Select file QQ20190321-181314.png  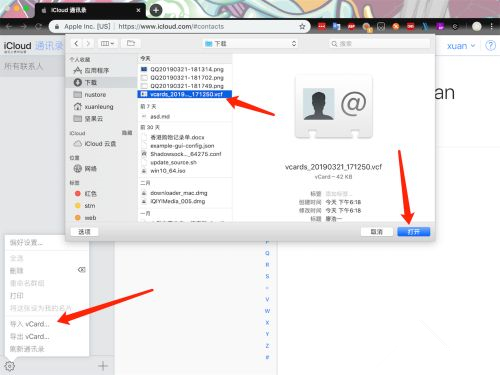point(185,69)
